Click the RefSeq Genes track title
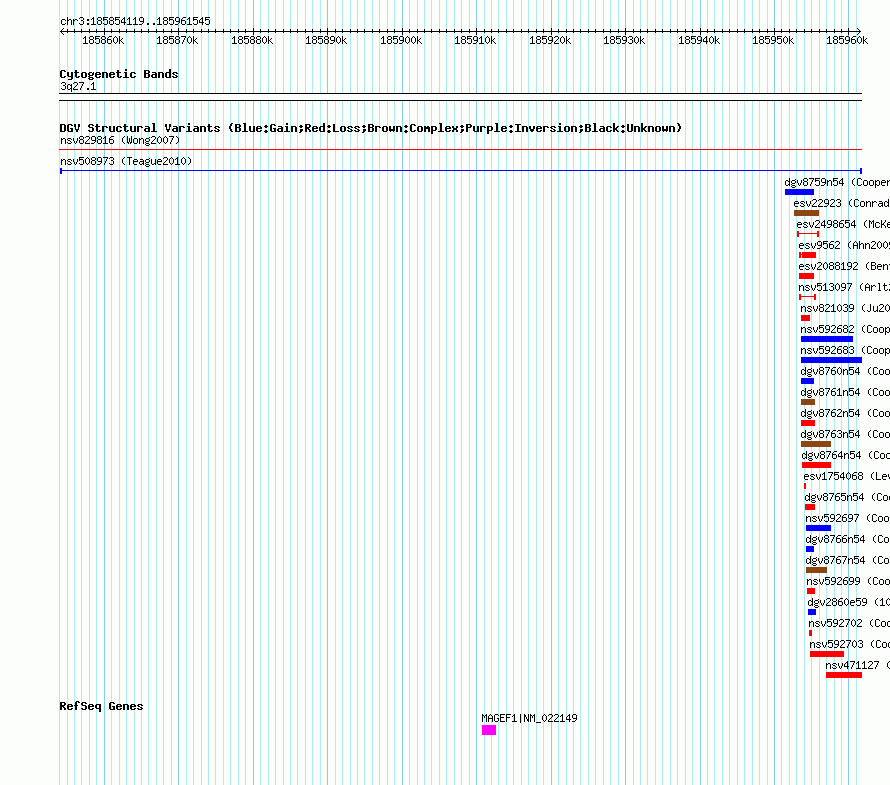 [x=101, y=706]
